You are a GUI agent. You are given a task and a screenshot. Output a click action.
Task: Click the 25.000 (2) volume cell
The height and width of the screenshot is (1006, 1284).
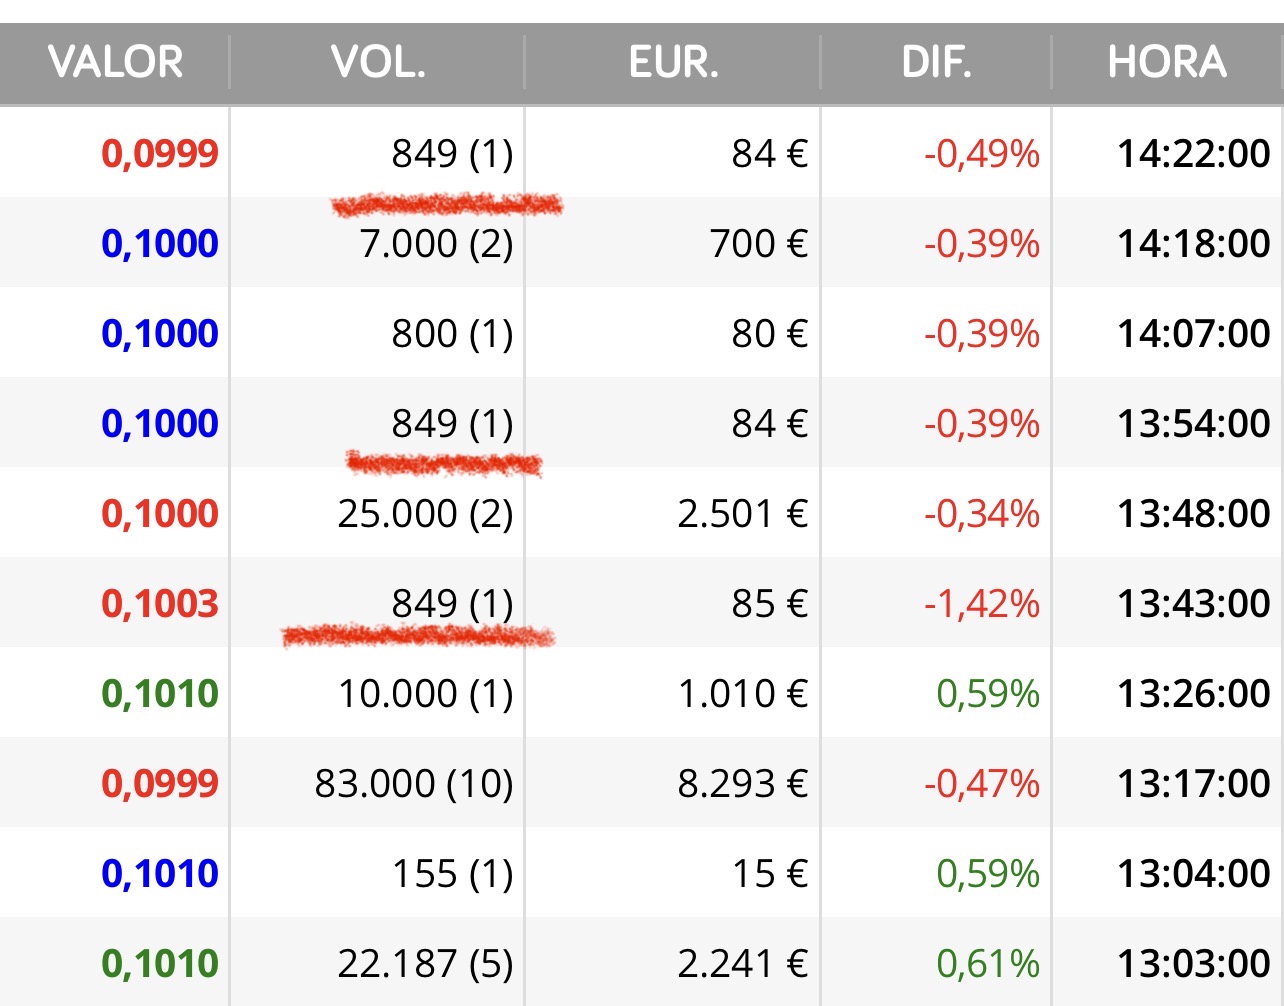pos(425,514)
